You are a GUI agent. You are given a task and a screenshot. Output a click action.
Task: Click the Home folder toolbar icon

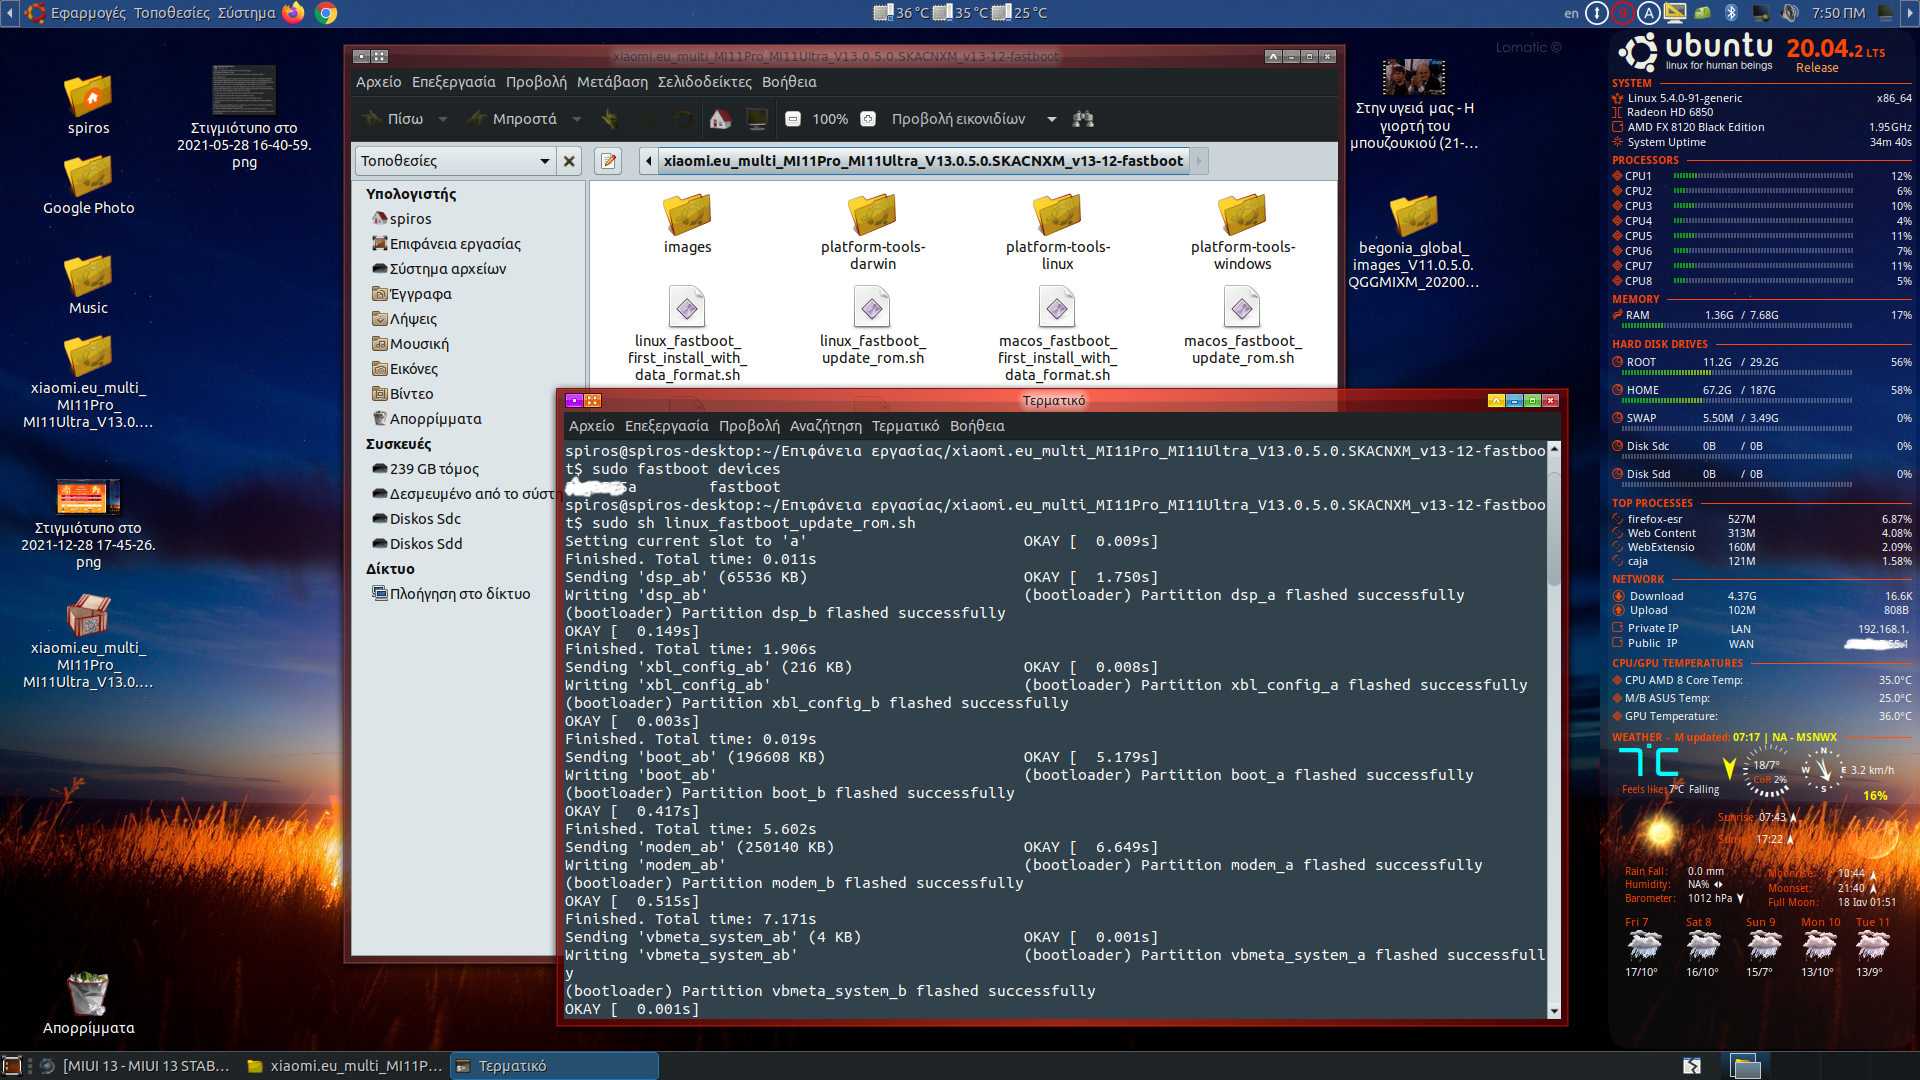coord(720,119)
